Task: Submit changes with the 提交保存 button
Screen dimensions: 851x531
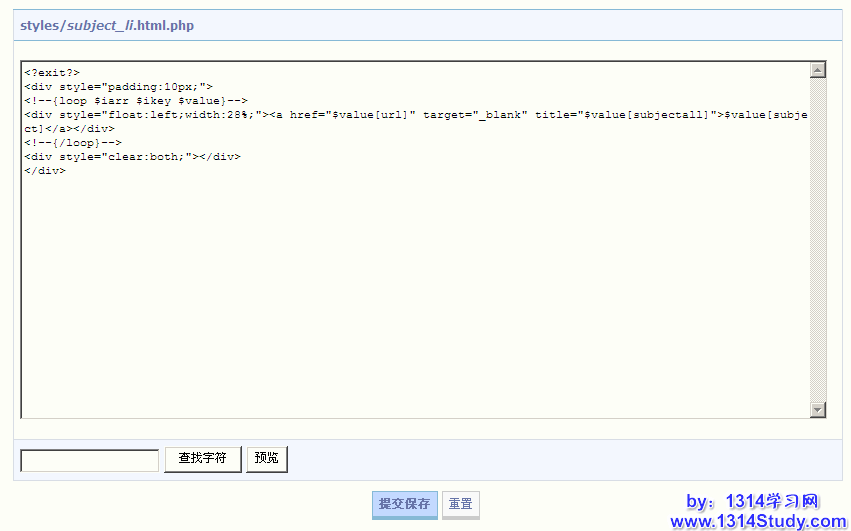Action: pyautogui.click(x=404, y=504)
